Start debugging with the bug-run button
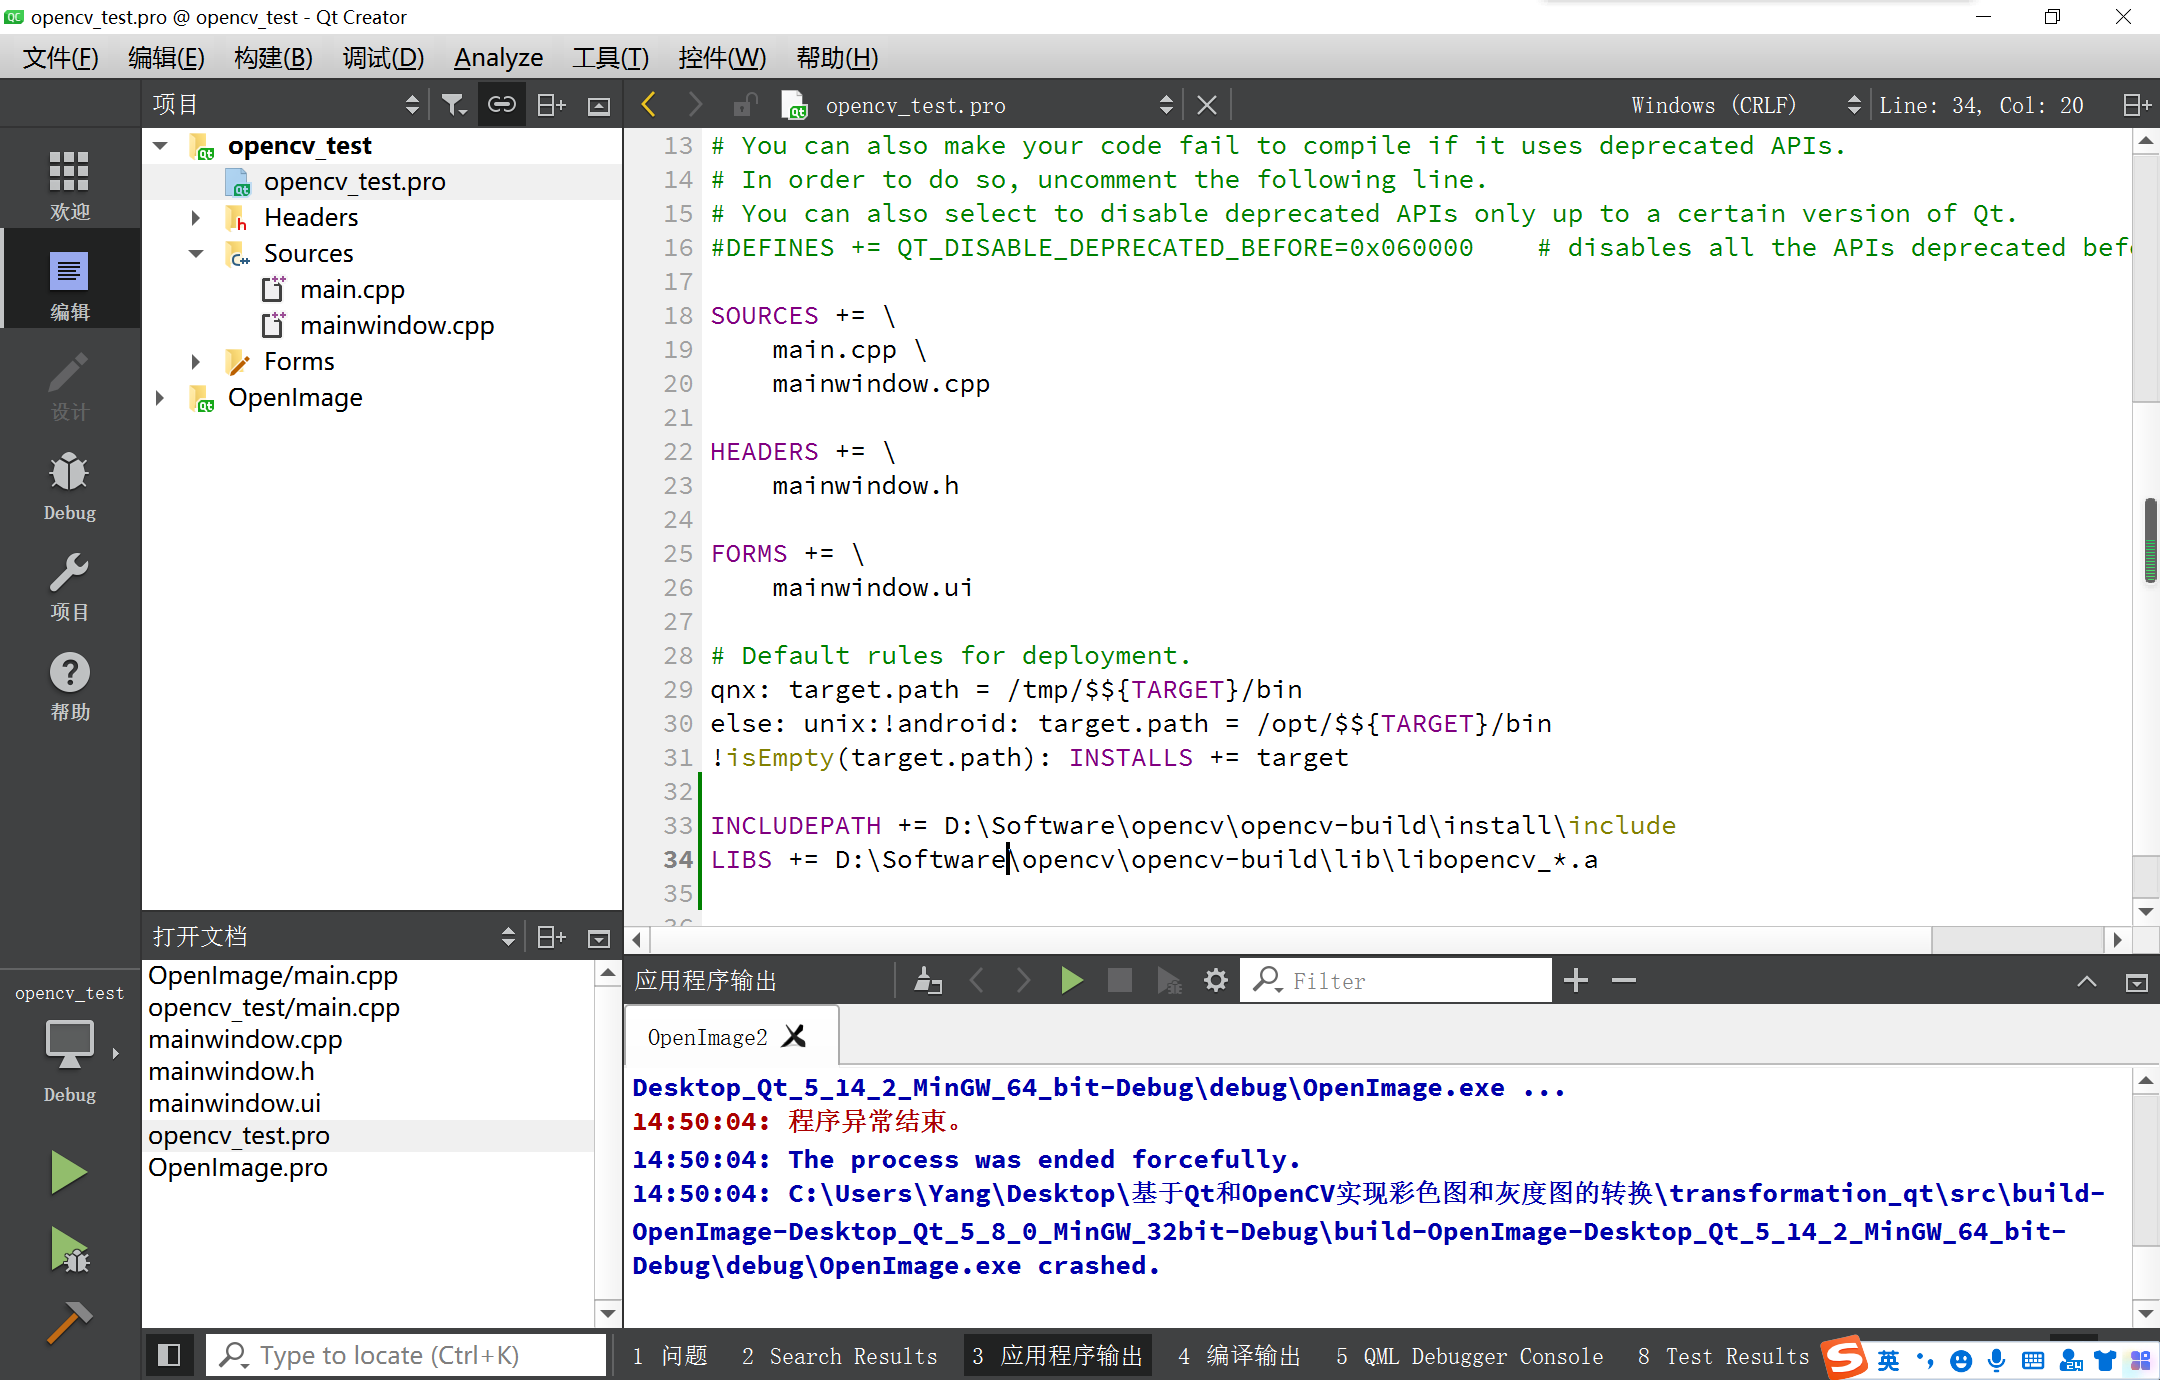 click(x=69, y=1250)
